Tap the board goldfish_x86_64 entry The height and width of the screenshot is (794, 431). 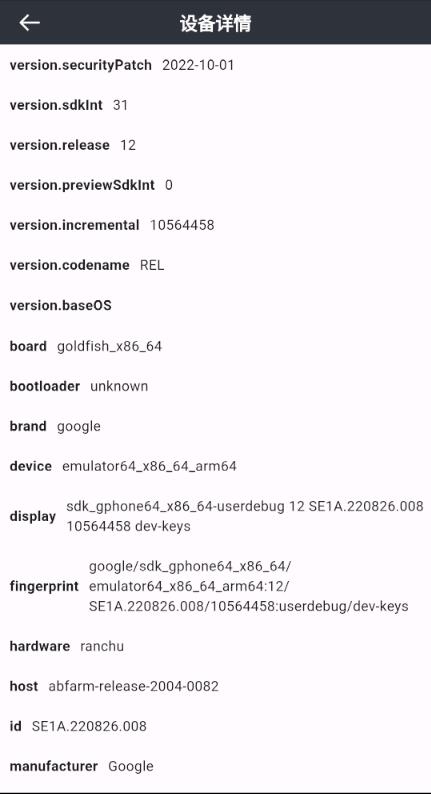215,346
